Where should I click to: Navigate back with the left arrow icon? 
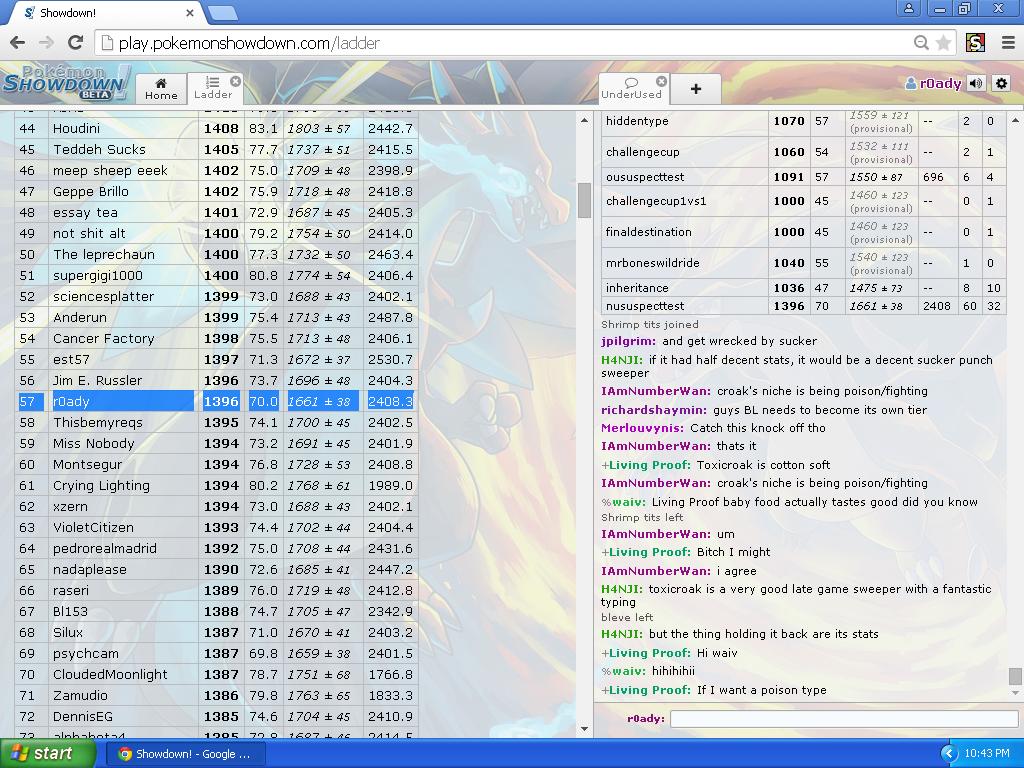17,43
